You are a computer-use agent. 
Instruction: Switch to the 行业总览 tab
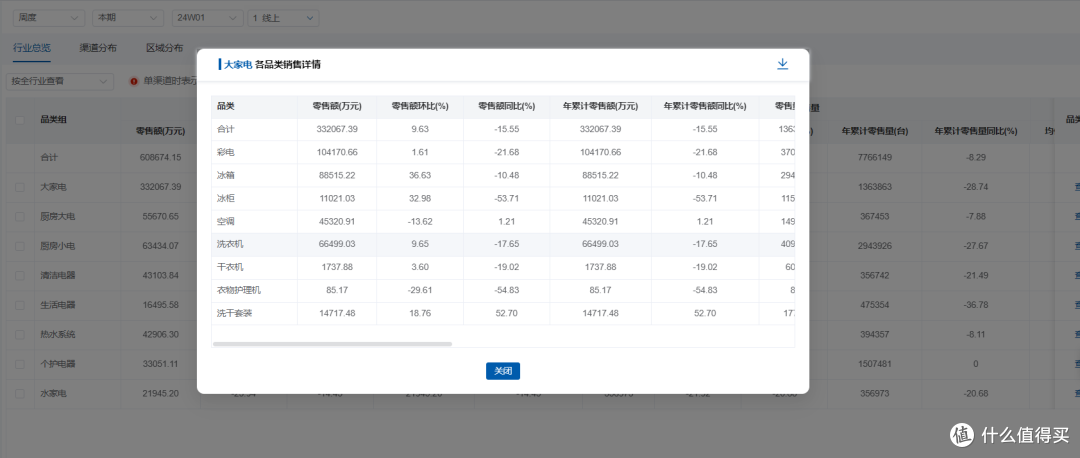32,48
